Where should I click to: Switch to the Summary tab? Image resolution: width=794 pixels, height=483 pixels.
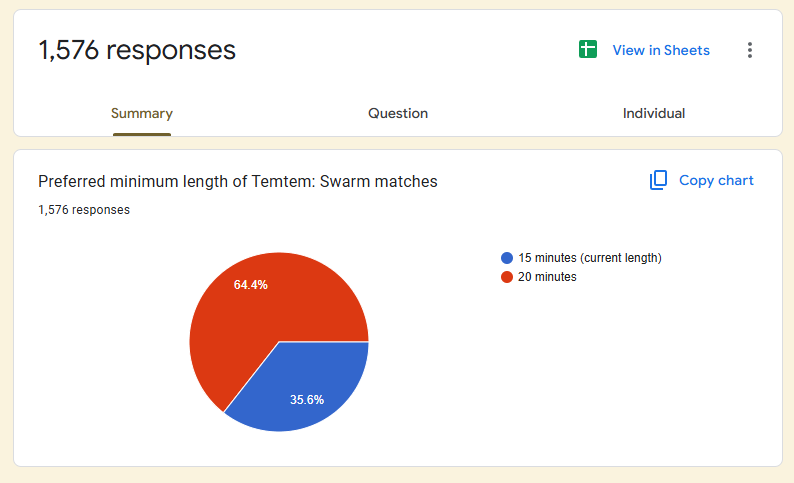click(x=141, y=114)
